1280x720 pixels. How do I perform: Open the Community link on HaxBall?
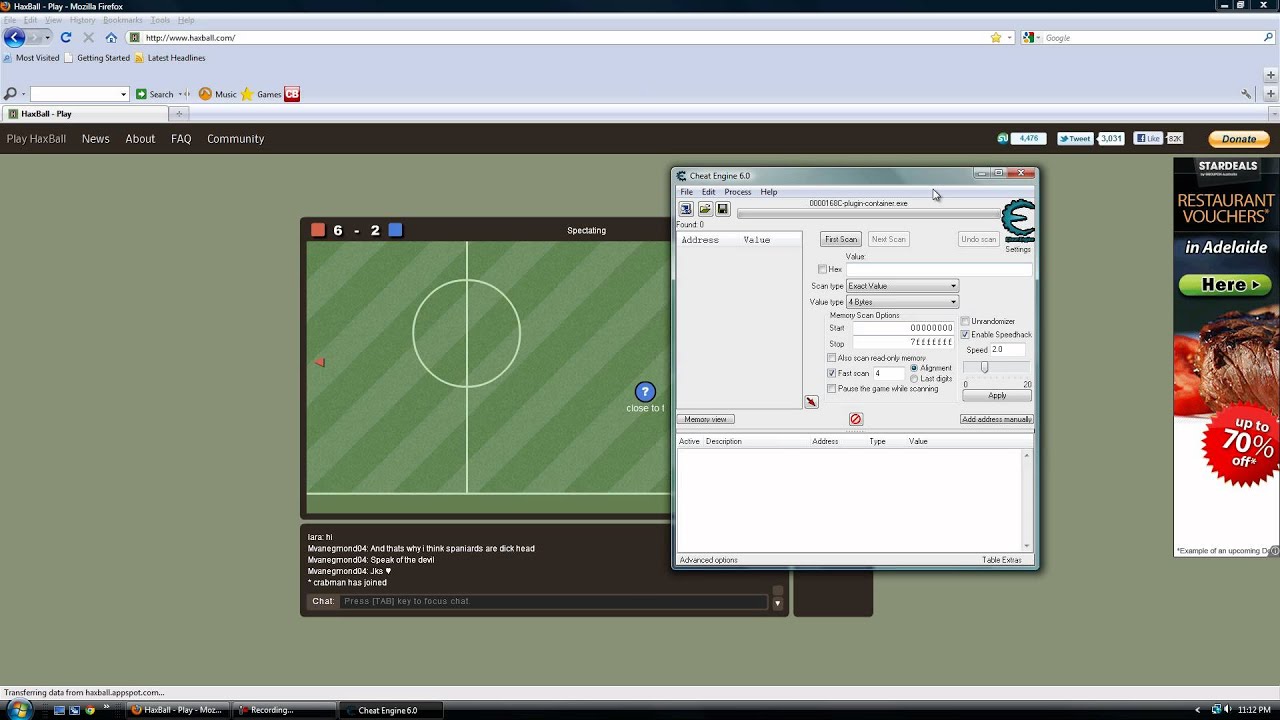click(235, 139)
